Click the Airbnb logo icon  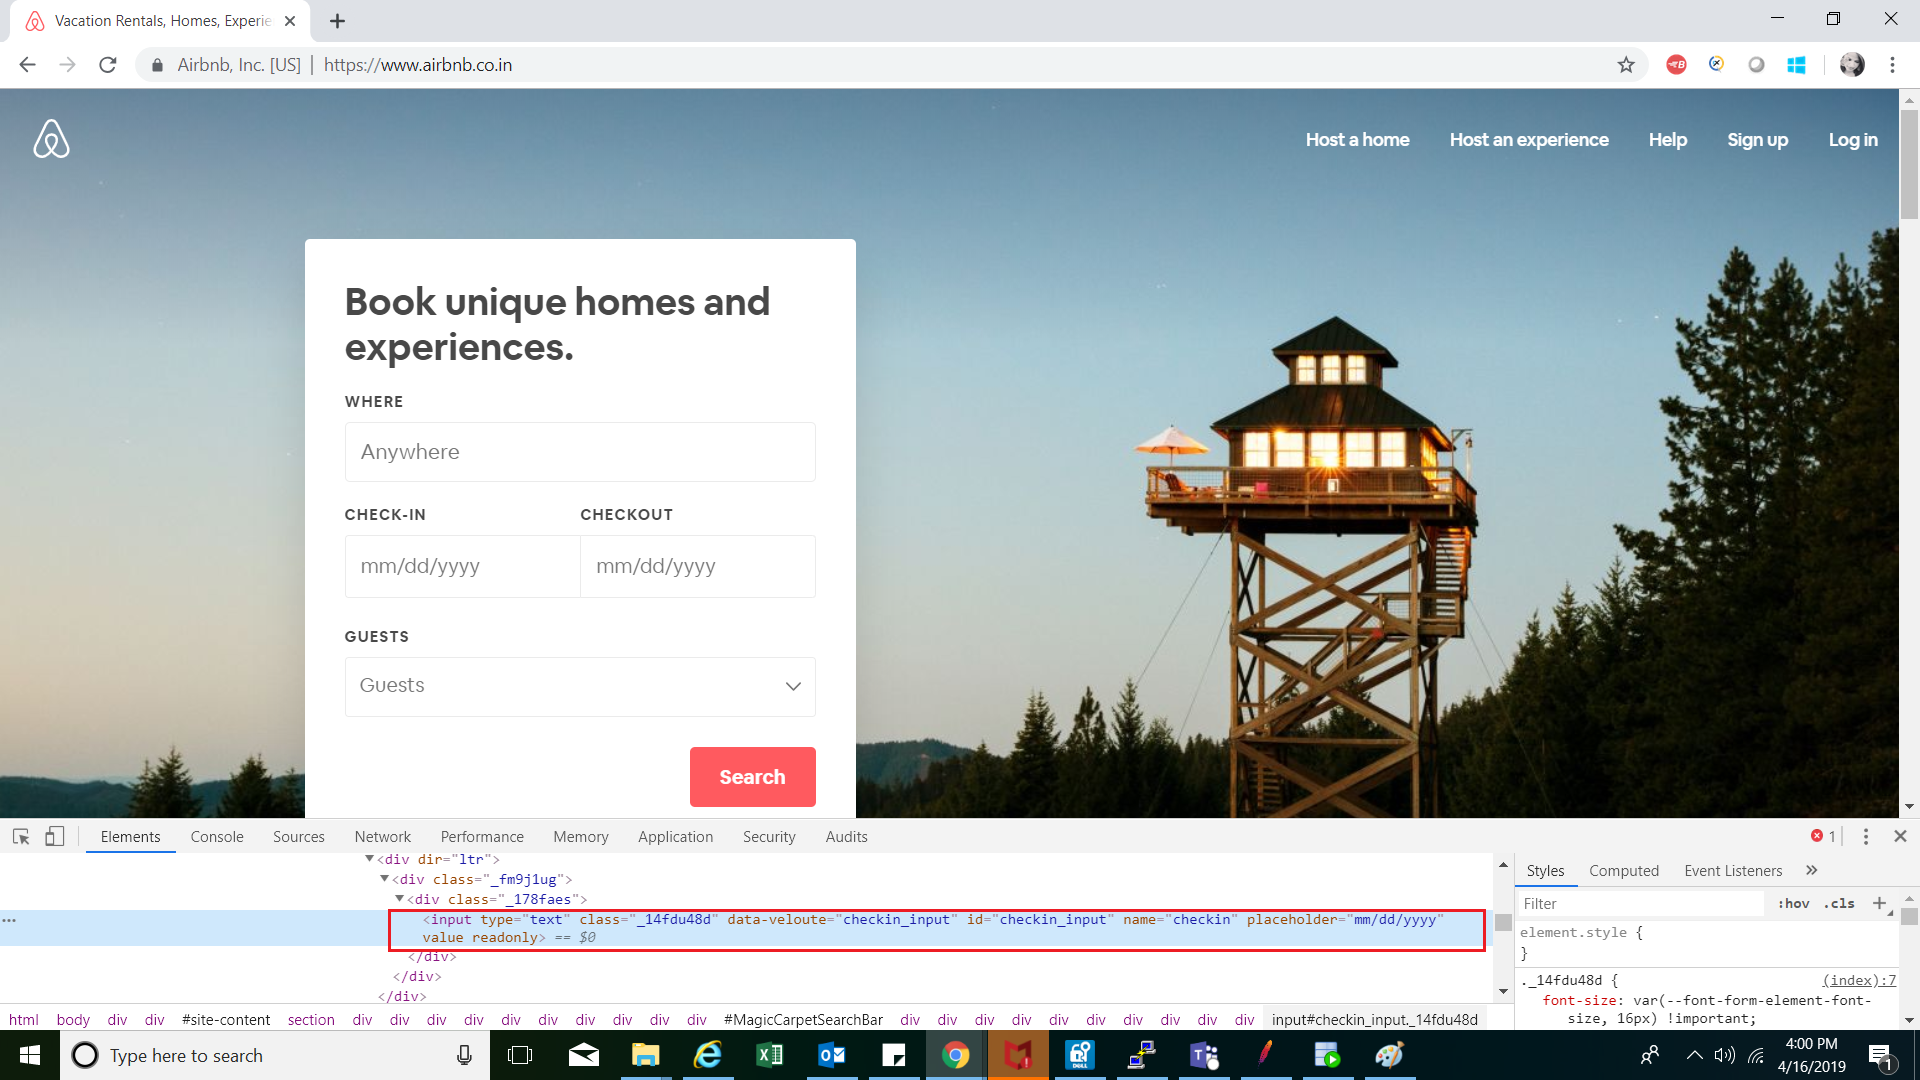51,139
